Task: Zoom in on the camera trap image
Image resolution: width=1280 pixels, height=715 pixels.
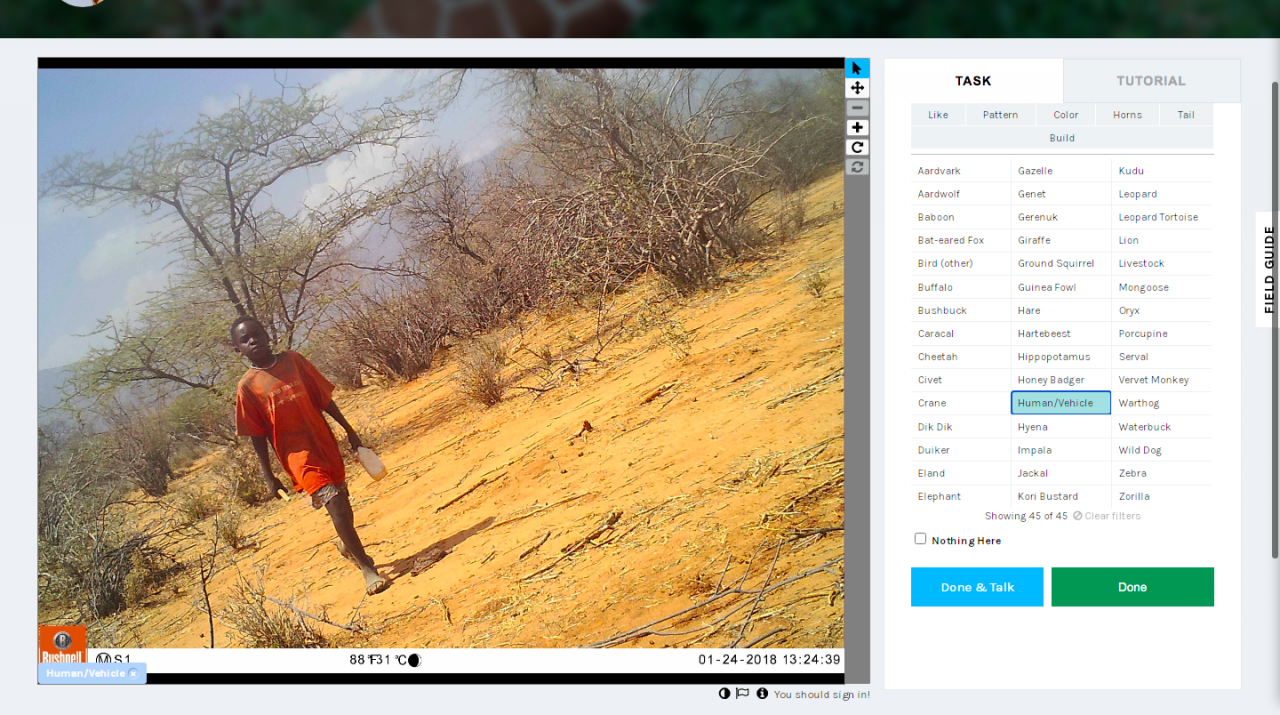Action: pos(857,128)
